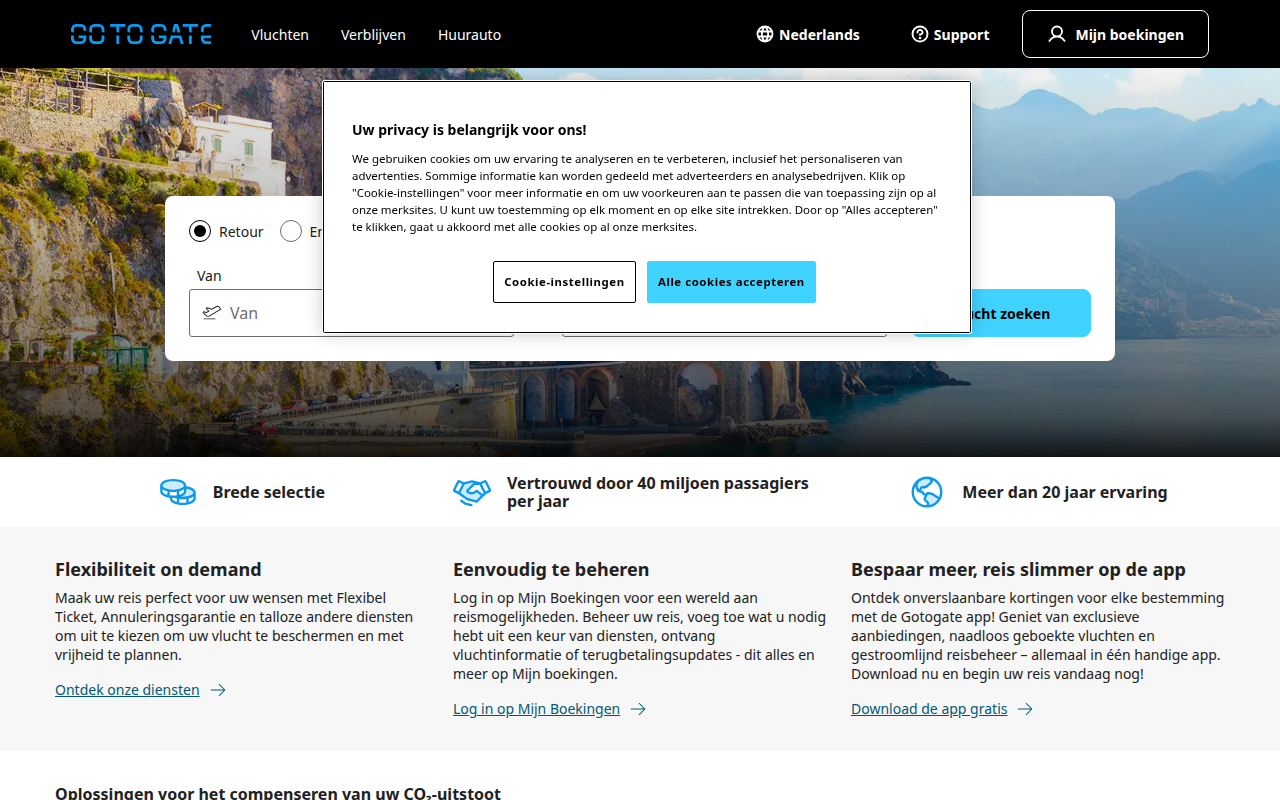The image size is (1280, 800).
Task: Open the Log in op Mijn Boekingen link
Action: pos(536,709)
